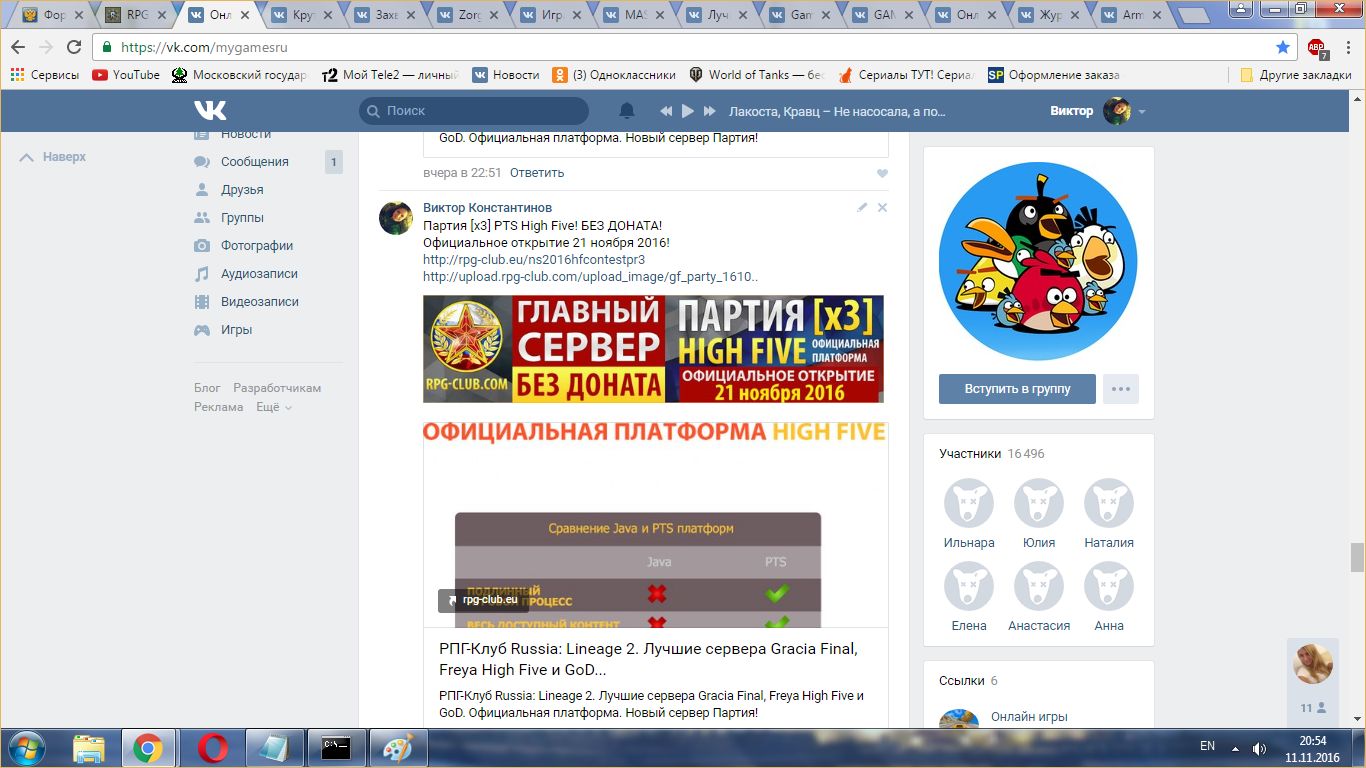This screenshot has width=1366, height=768.
Task: Skip to the previous audio track
Action: pos(666,111)
